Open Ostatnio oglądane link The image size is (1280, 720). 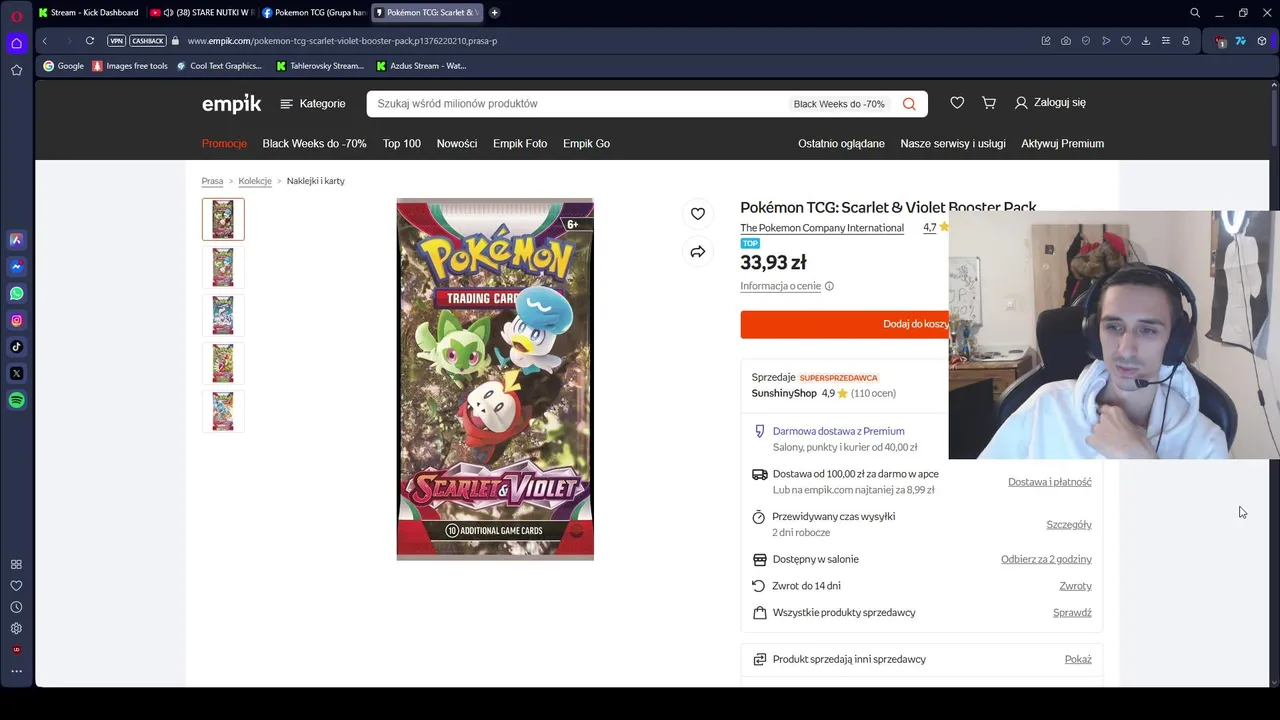841,144
